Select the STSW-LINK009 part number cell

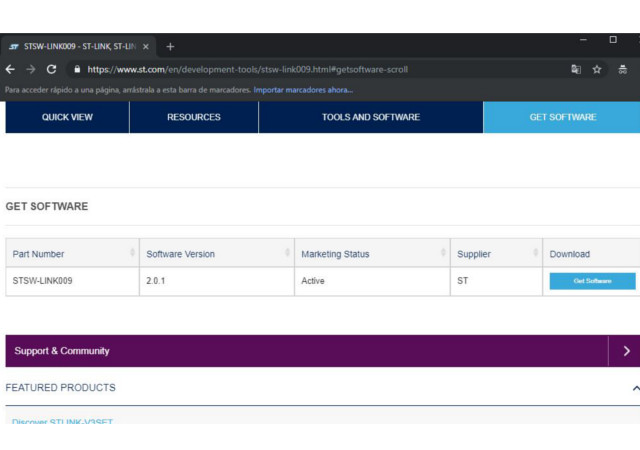pyautogui.click(x=73, y=281)
